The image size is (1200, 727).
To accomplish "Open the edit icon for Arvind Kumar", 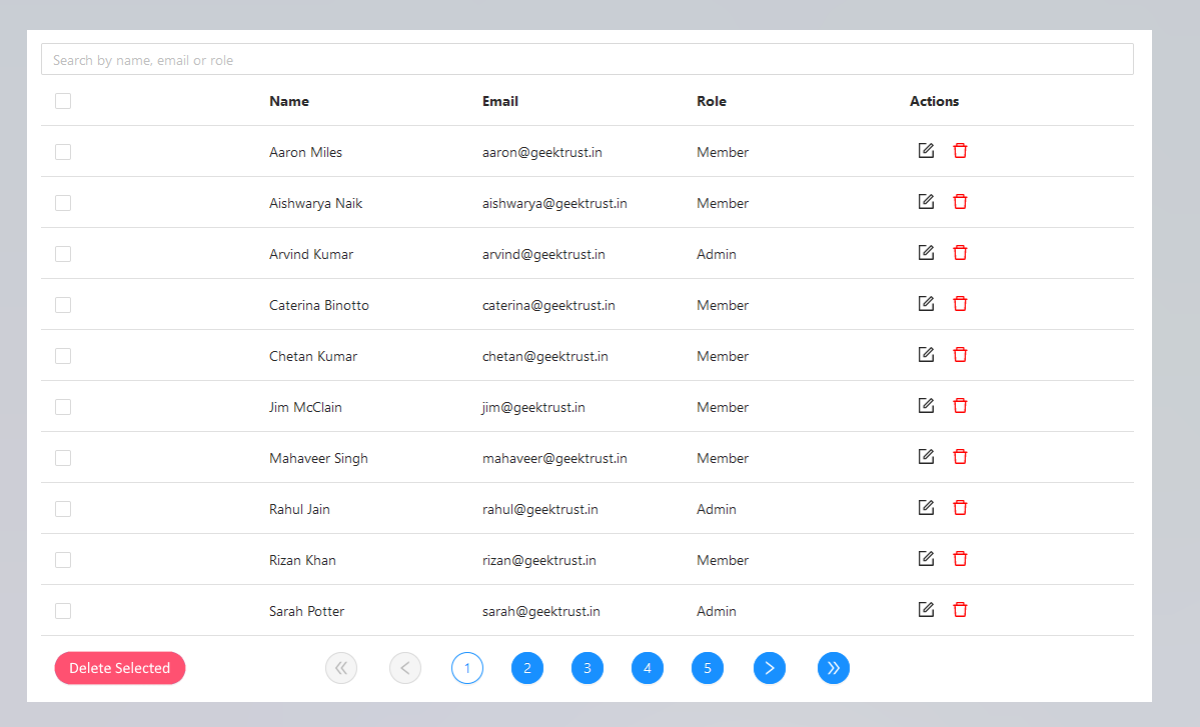I will pyautogui.click(x=925, y=252).
